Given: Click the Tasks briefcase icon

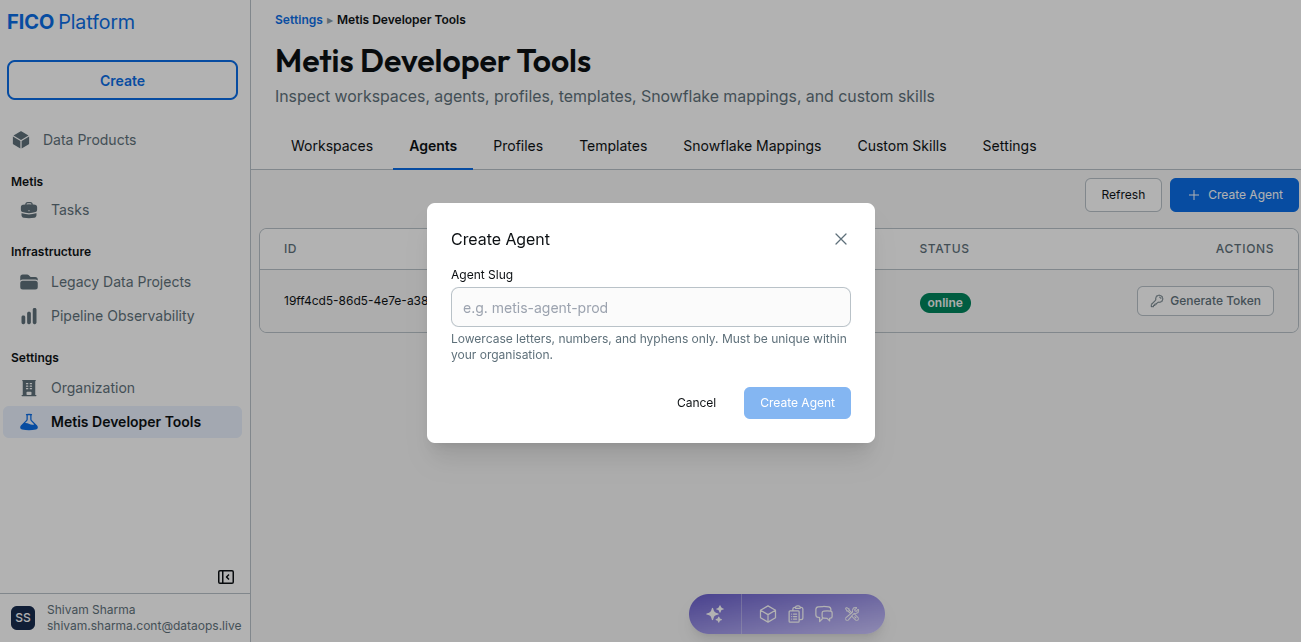Looking at the screenshot, I should tap(30, 210).
